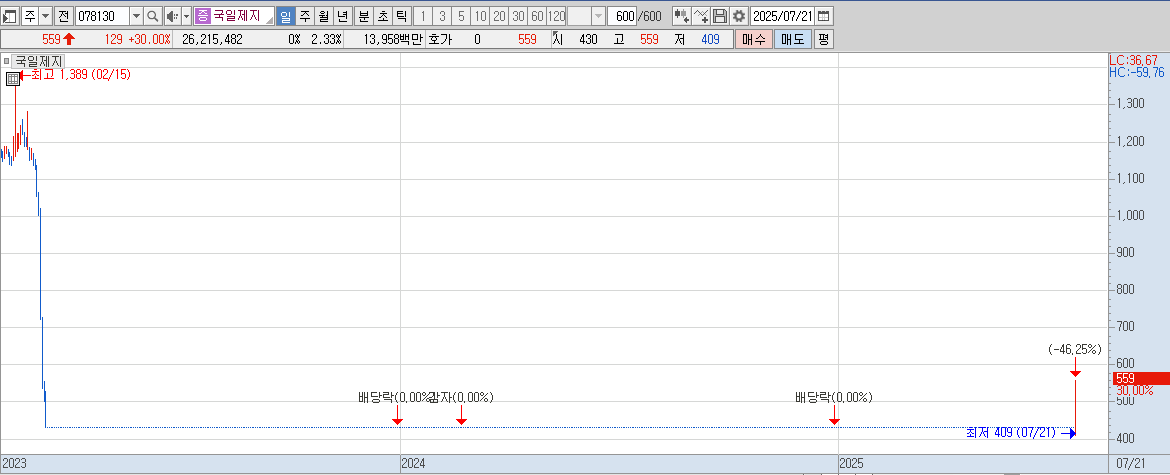The width and height of the screenshot is (1170, 475).
Task: Click the 최고 1,389 (02/15) label
Action: click(x=81, y=75)
